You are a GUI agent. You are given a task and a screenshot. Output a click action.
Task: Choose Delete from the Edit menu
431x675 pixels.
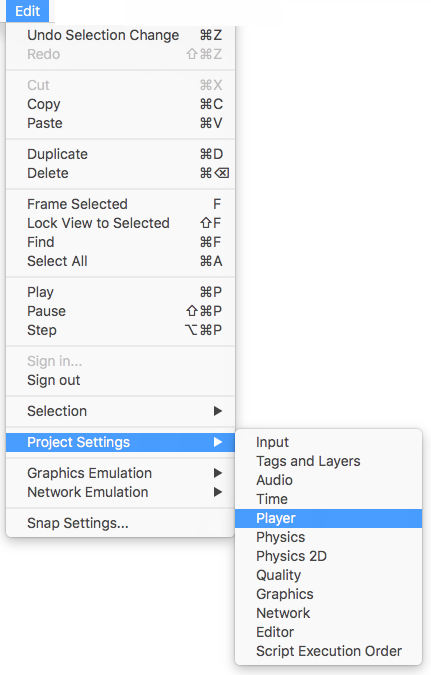coord(121,173)
